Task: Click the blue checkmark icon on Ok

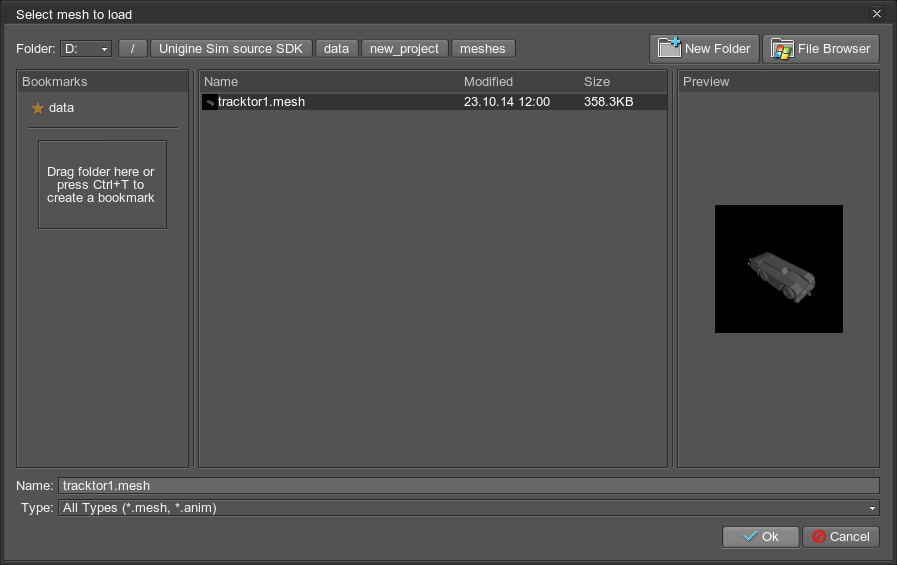Action: coord(750,536)
